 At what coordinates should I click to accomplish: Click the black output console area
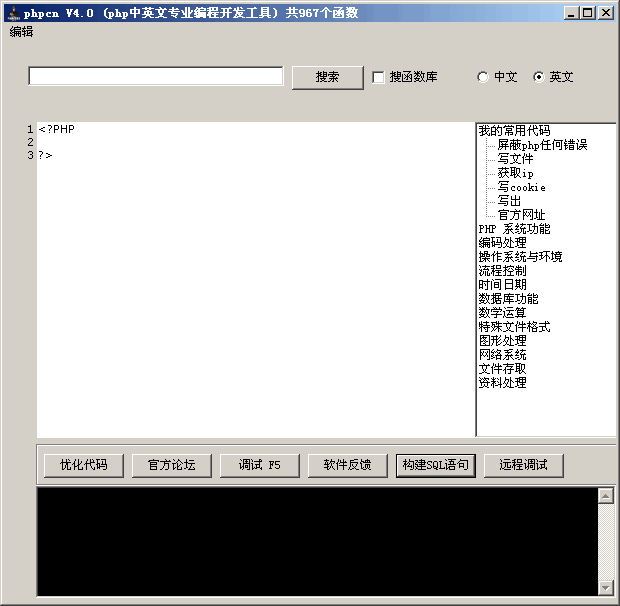click(317, 542)
